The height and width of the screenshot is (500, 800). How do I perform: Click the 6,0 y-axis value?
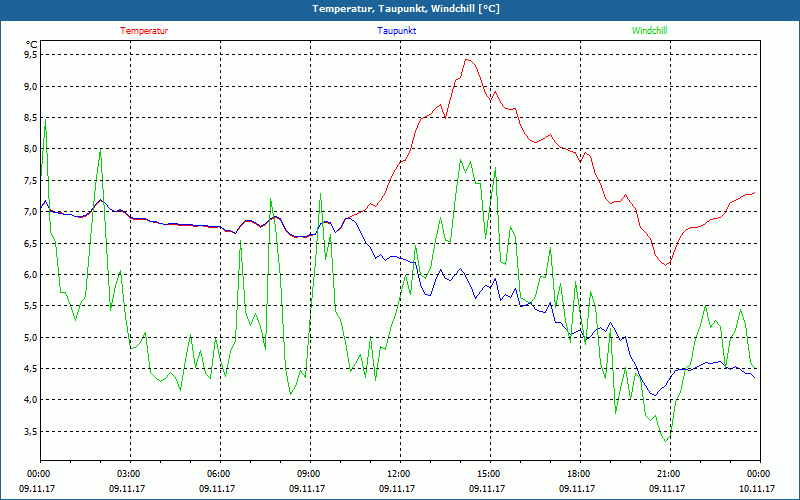click(32, 274)
